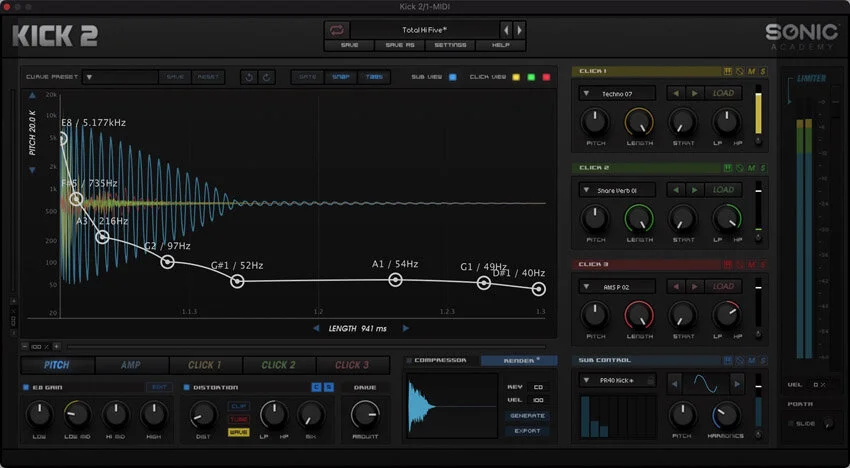Click the redo curve arrow icon
This screenshot has width=850, height=468.
tap(266, 77)
